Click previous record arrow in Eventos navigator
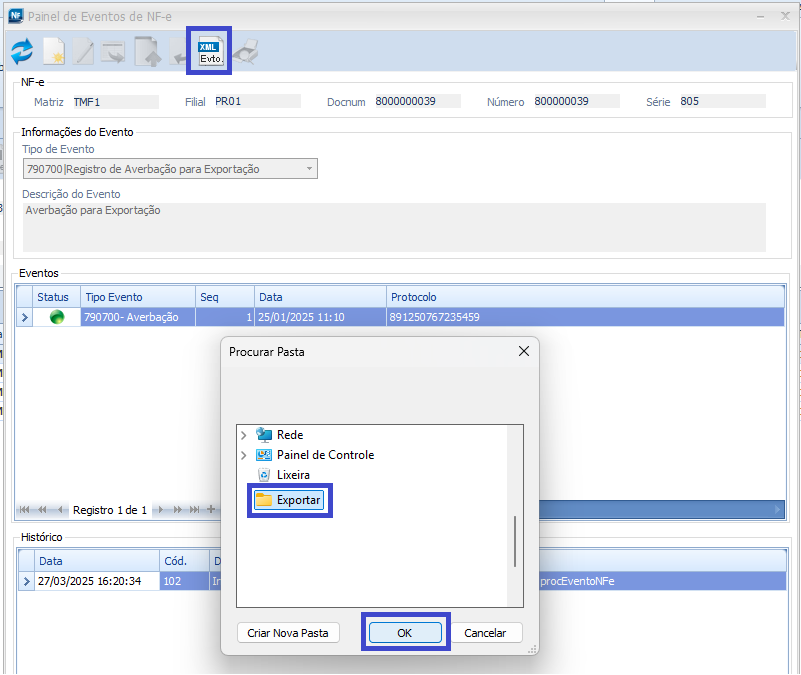Image resolution: width=801 pixels, height=675 pixels. (x=60, y=509)
